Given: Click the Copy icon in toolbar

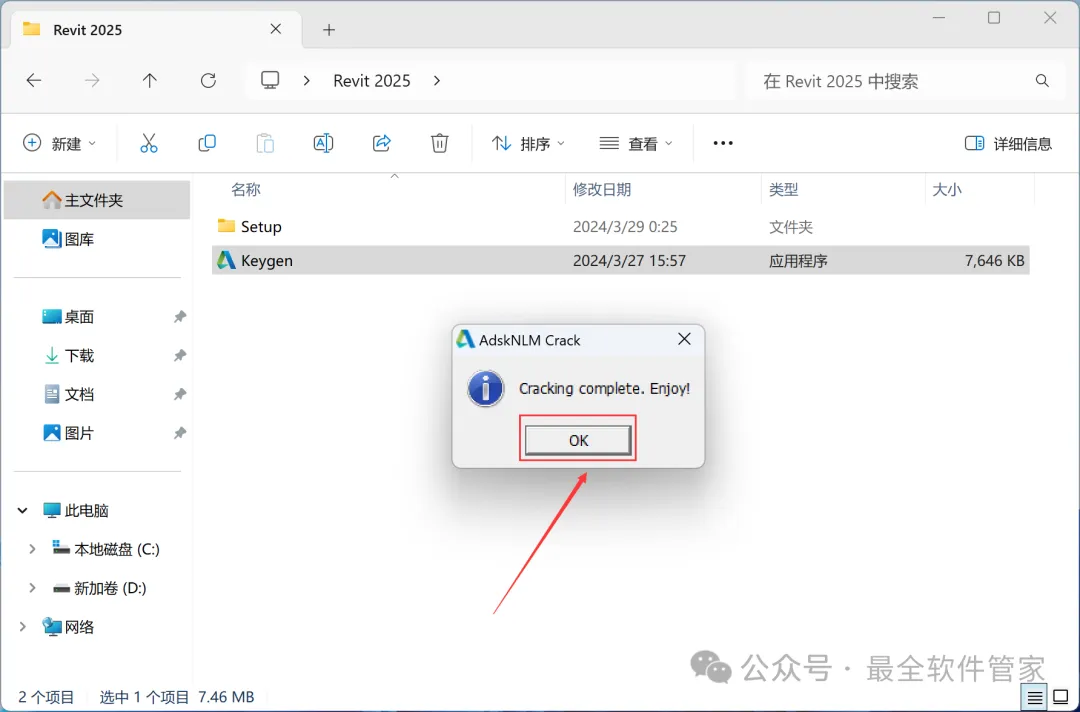Looking at the screenshot, I should pos(207,143).
